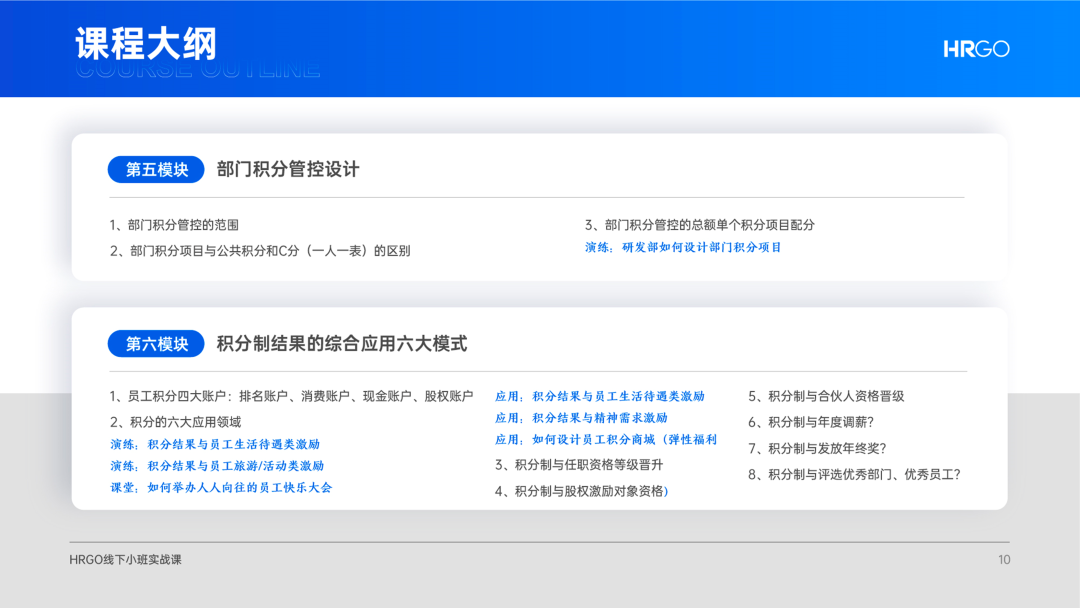The image size is (1080, 608).
Task: Click item 1、部门积分管控的范围
Action: click(174, 225)
